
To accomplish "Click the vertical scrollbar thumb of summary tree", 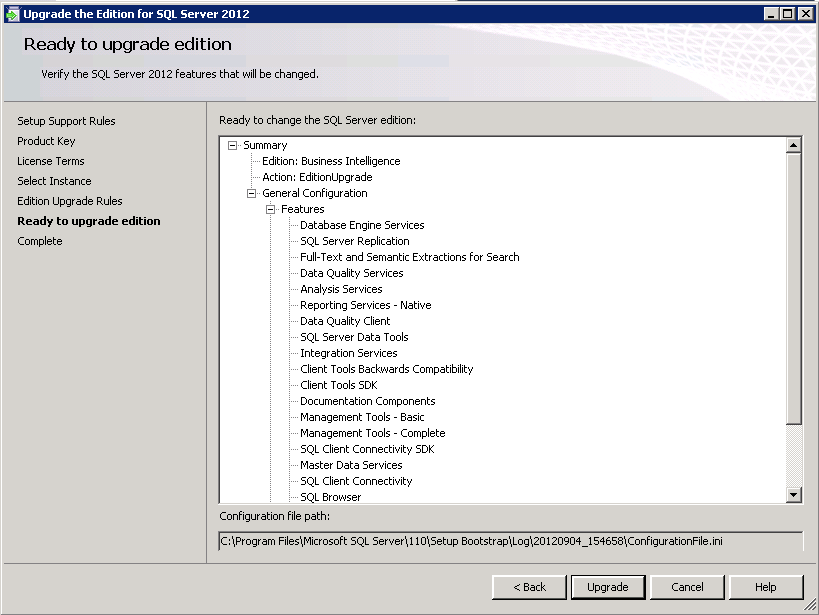I will tap(793, 288).
